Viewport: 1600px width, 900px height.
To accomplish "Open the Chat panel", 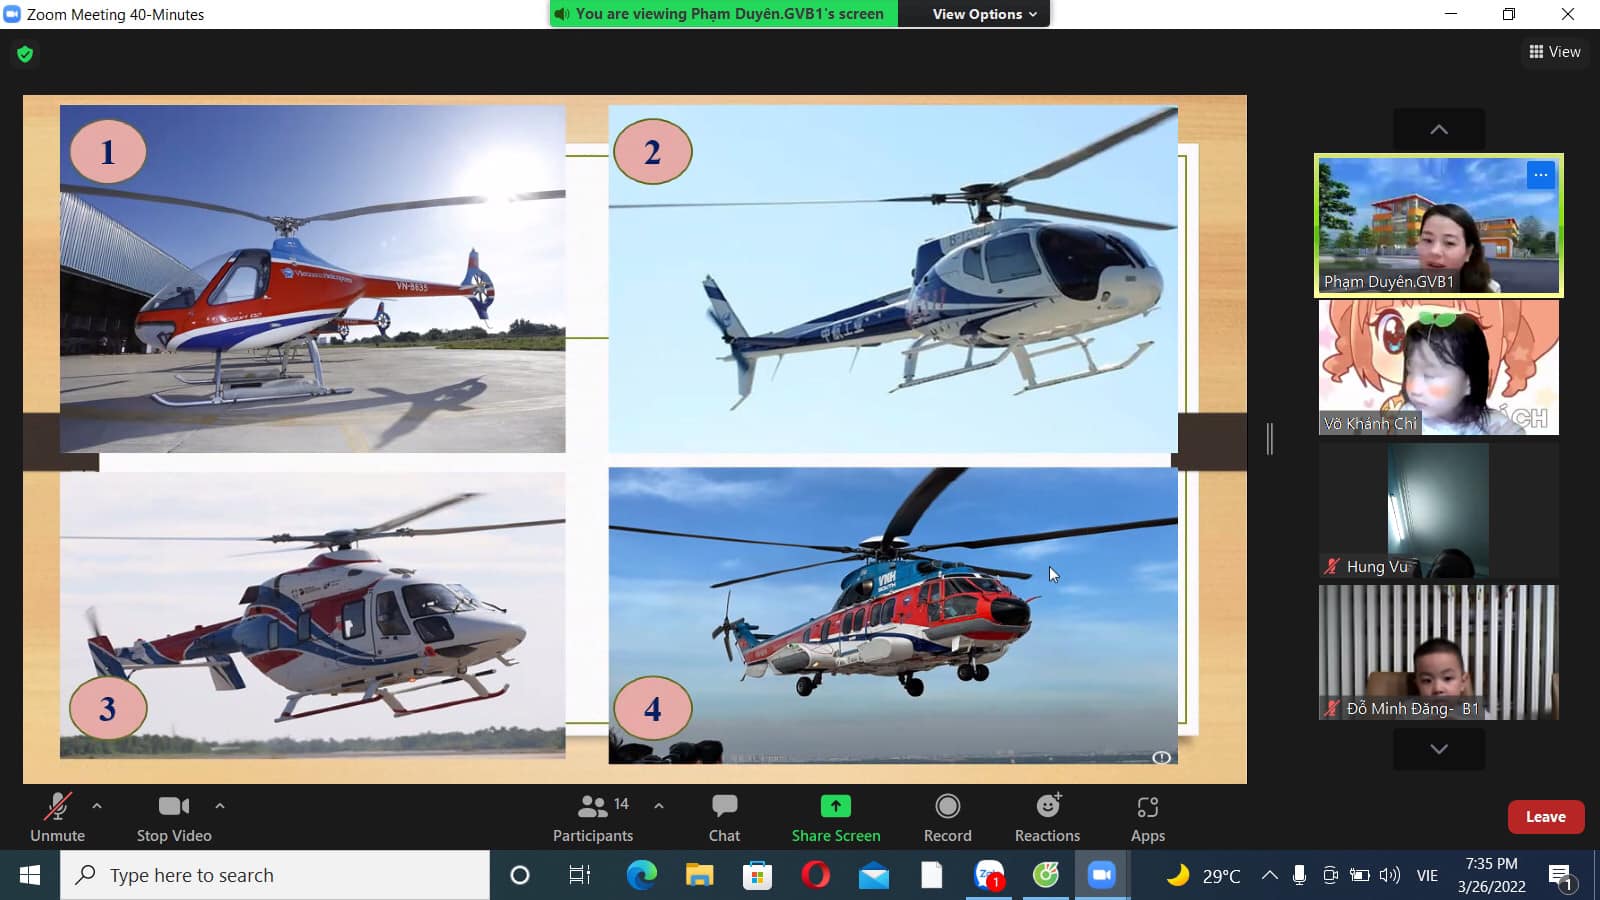I will (x=724, y=817).
